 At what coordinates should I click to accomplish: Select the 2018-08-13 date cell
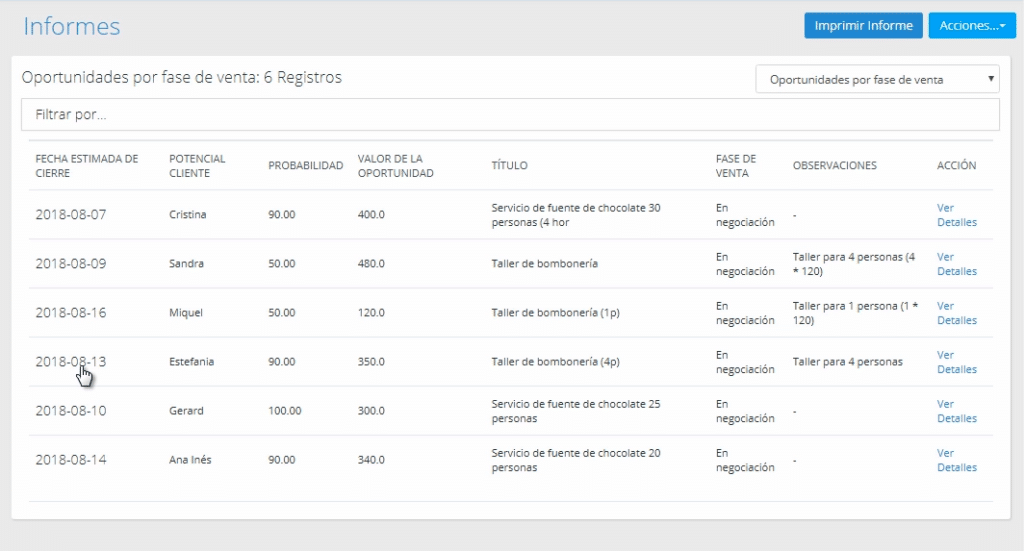[70, 362]
